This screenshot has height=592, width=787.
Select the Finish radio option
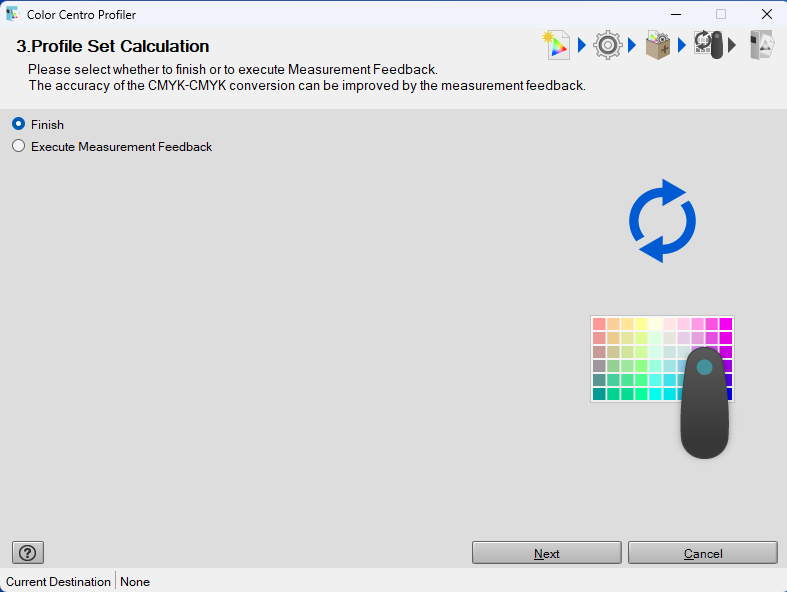tap(38, 124)
